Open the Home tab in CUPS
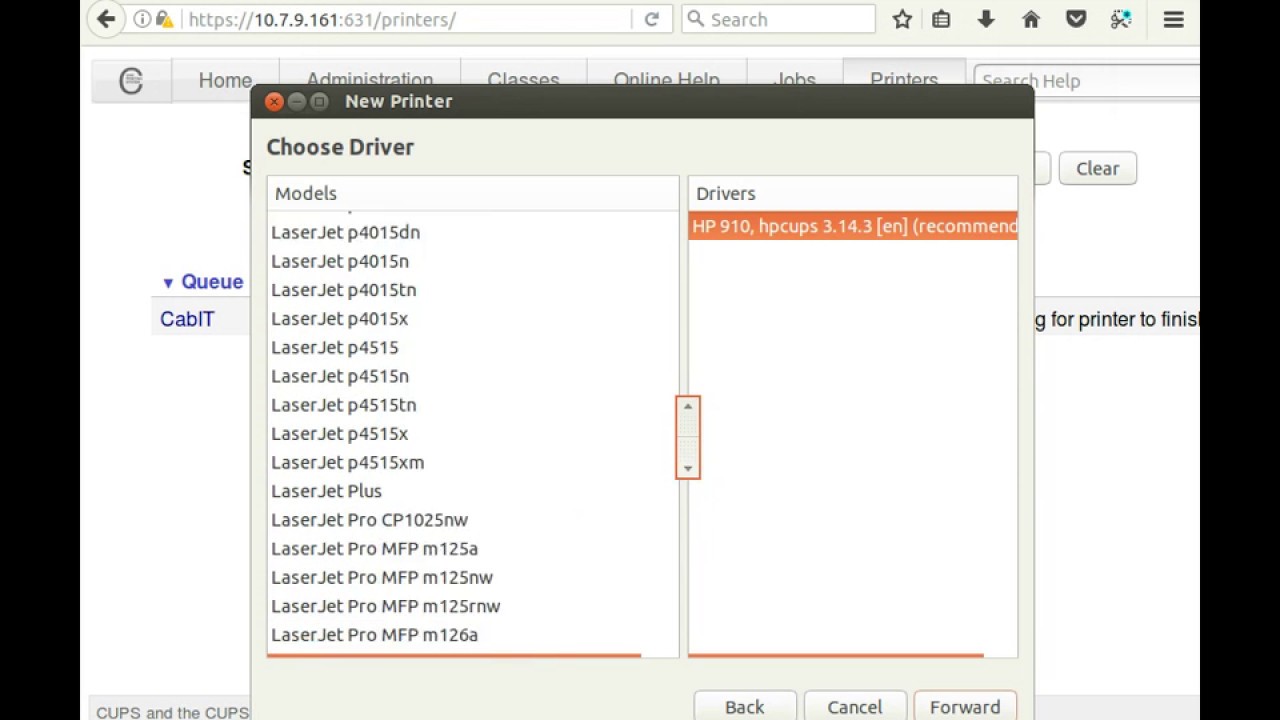Image resolution: width=1280 pixels, height=720 pixels. [225, 81]
